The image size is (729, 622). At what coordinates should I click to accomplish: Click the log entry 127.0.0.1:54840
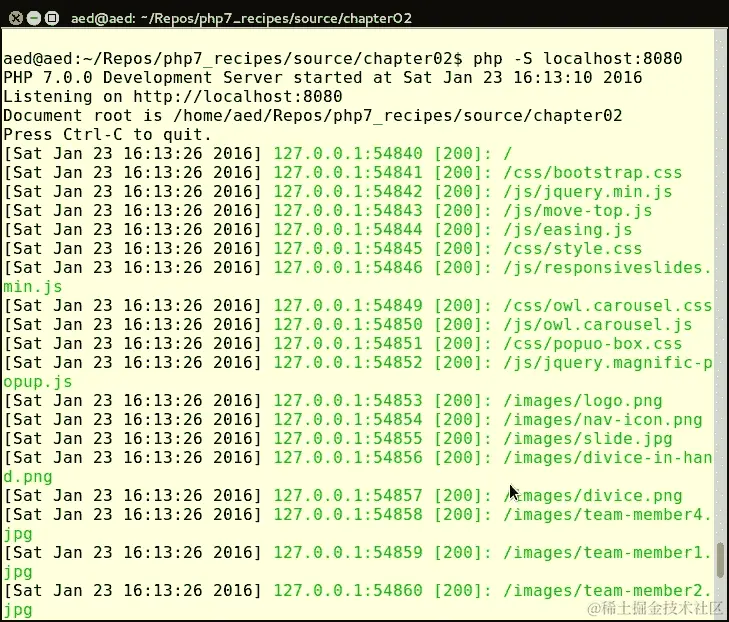[258, 153]
